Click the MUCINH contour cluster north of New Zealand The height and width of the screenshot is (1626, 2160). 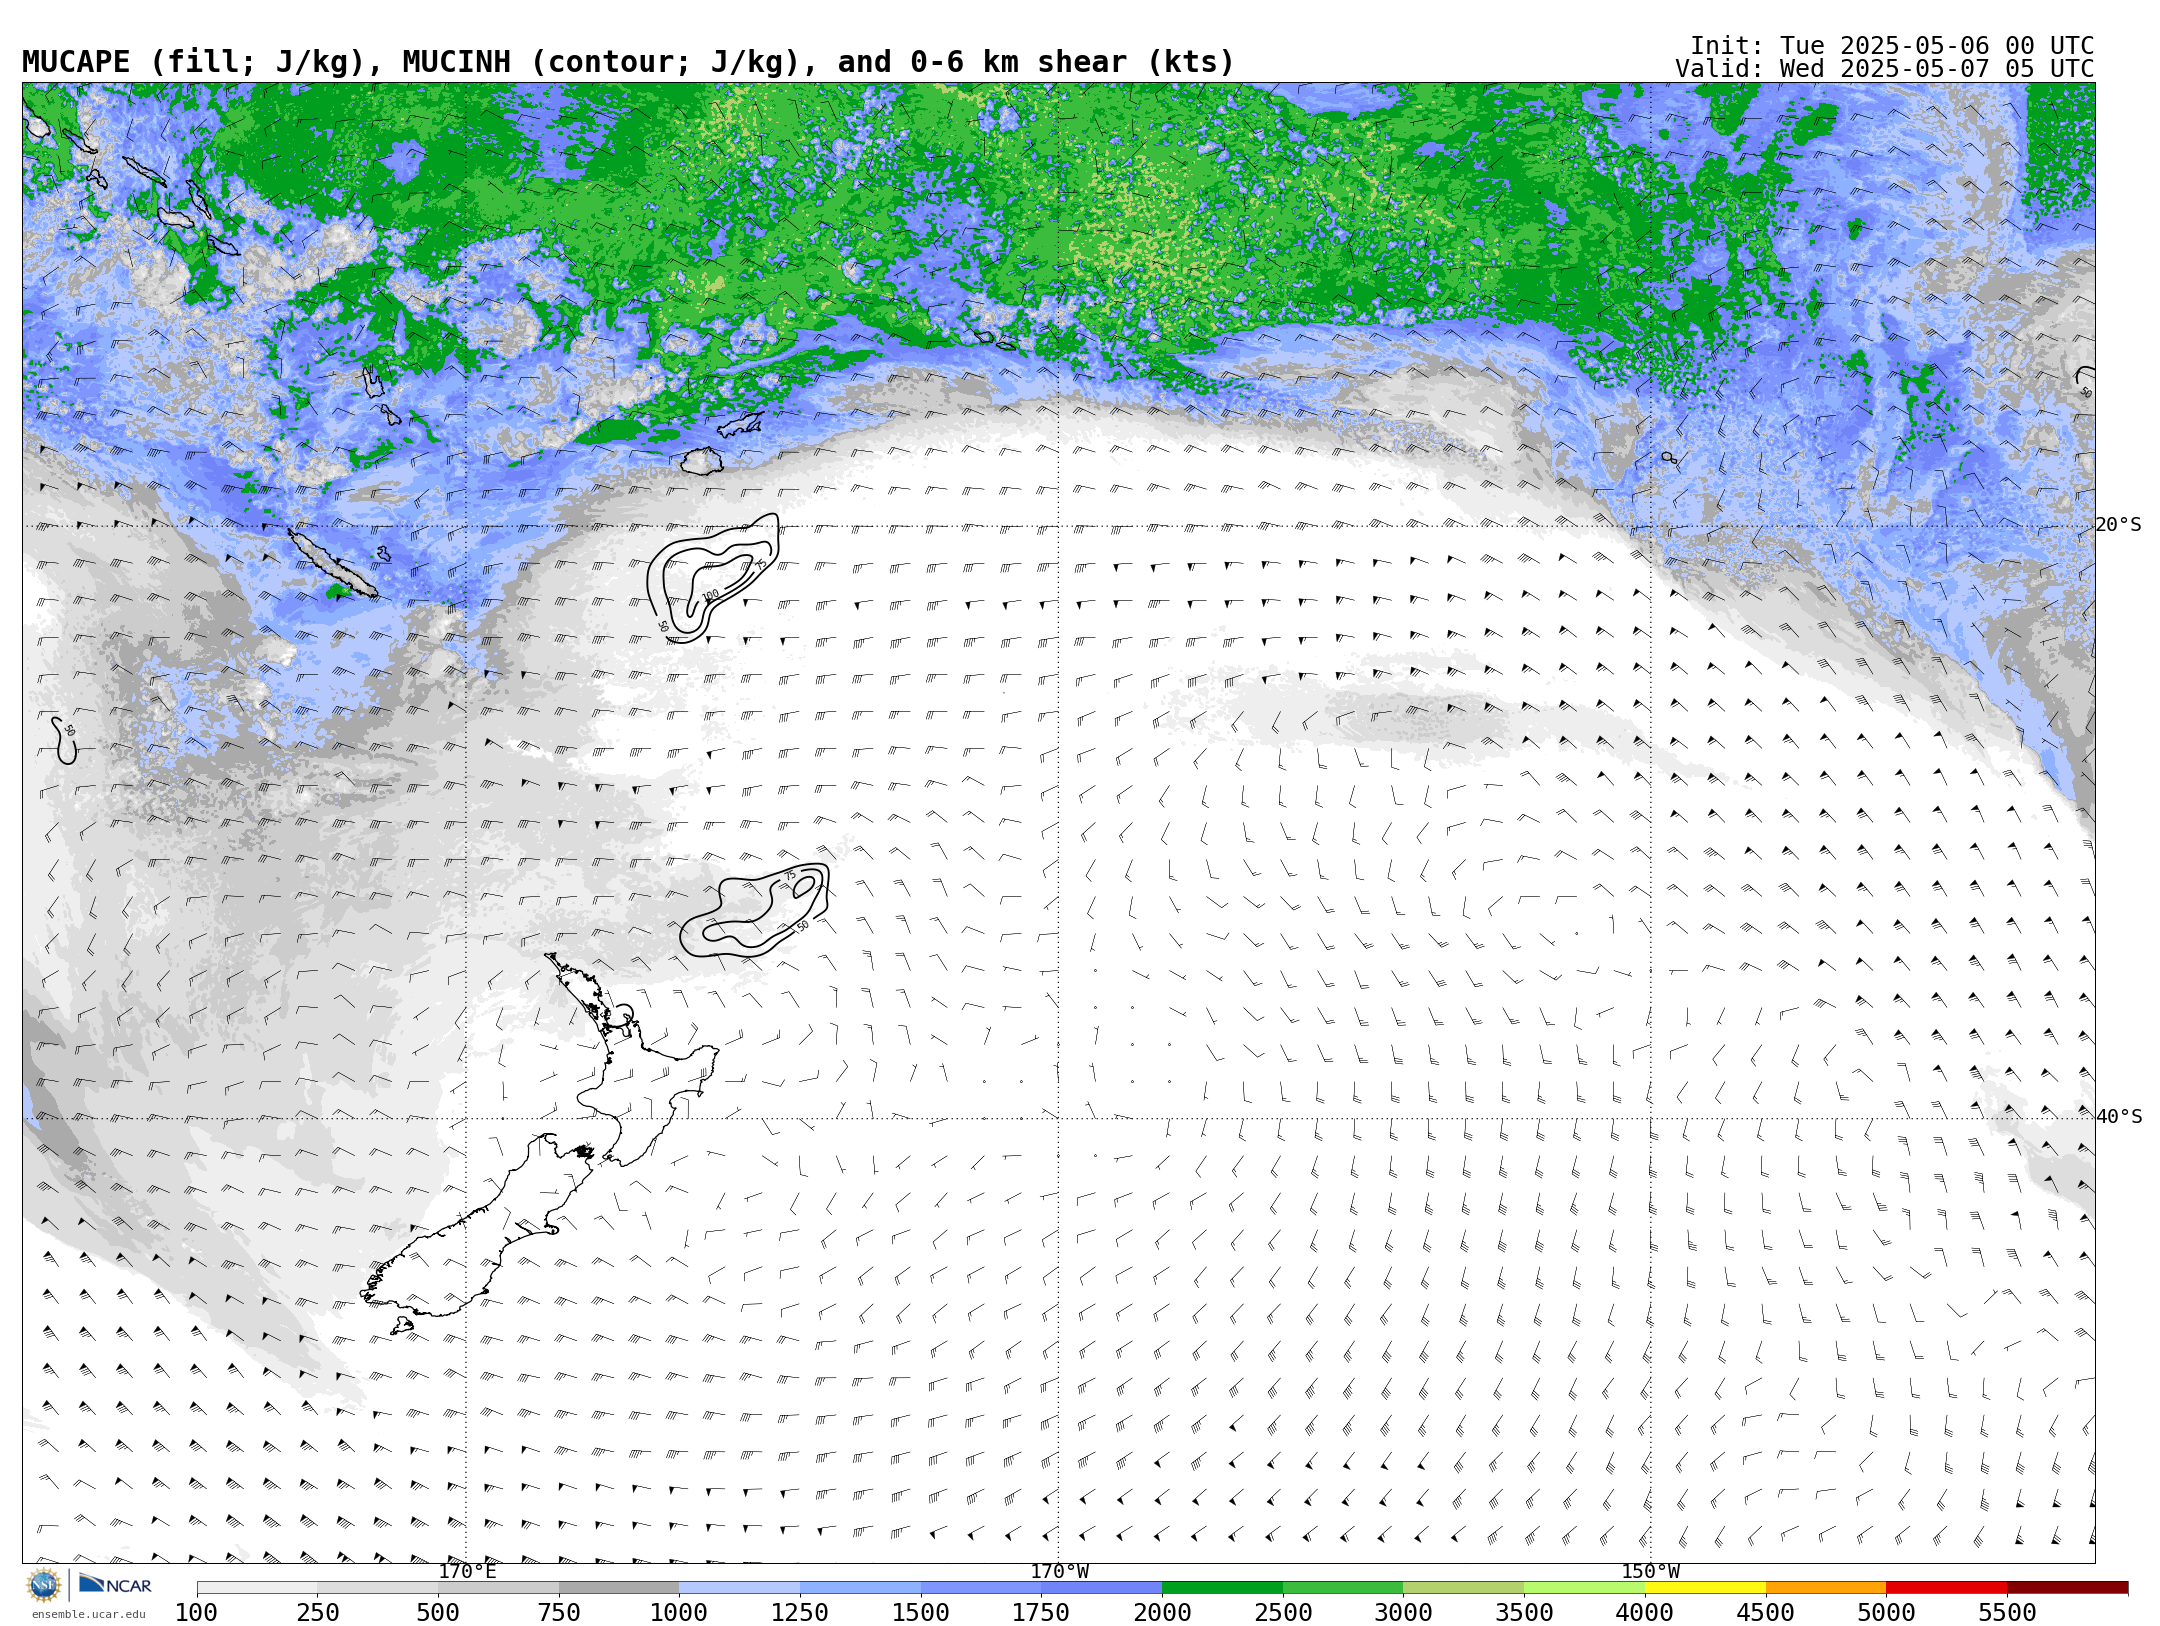[754, 910]
